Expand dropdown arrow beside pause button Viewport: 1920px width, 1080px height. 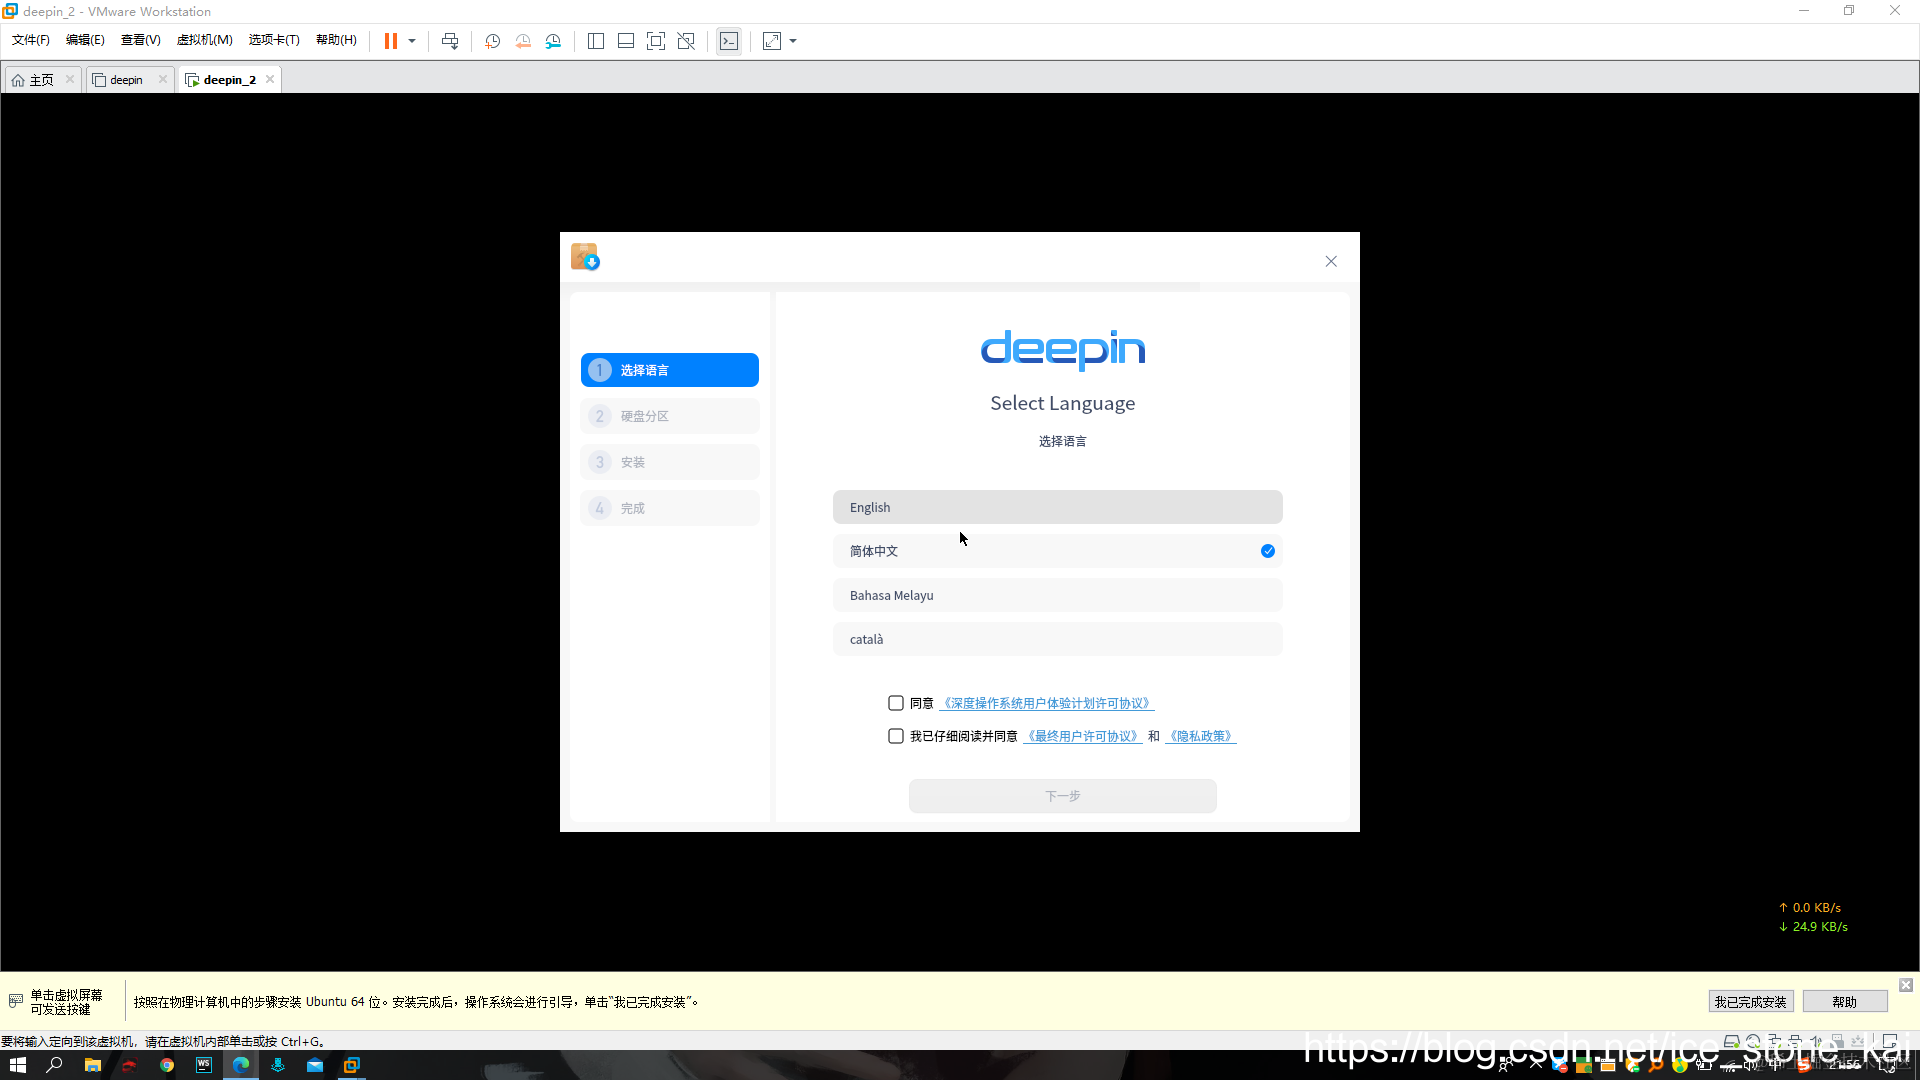[412, 41]
